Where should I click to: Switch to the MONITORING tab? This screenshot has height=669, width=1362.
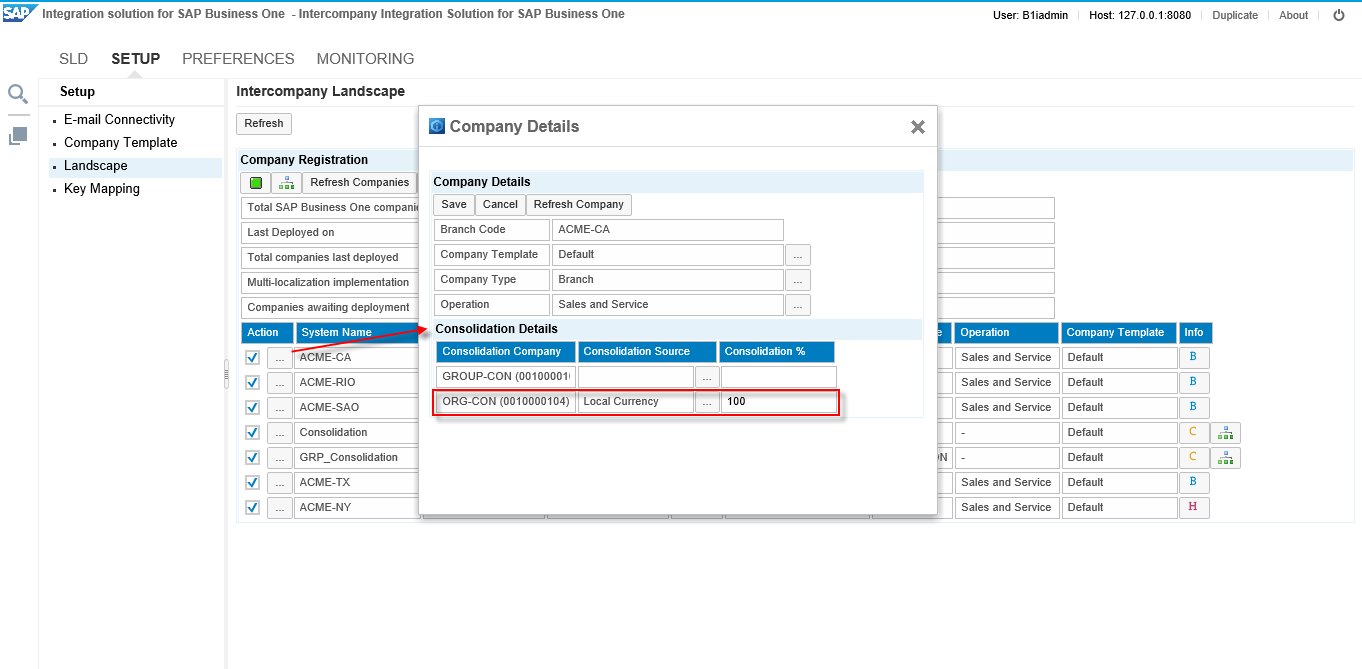[365, 59]
